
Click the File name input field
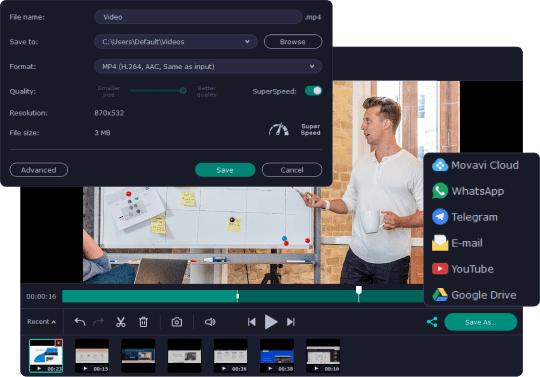[x=198, y=17]
